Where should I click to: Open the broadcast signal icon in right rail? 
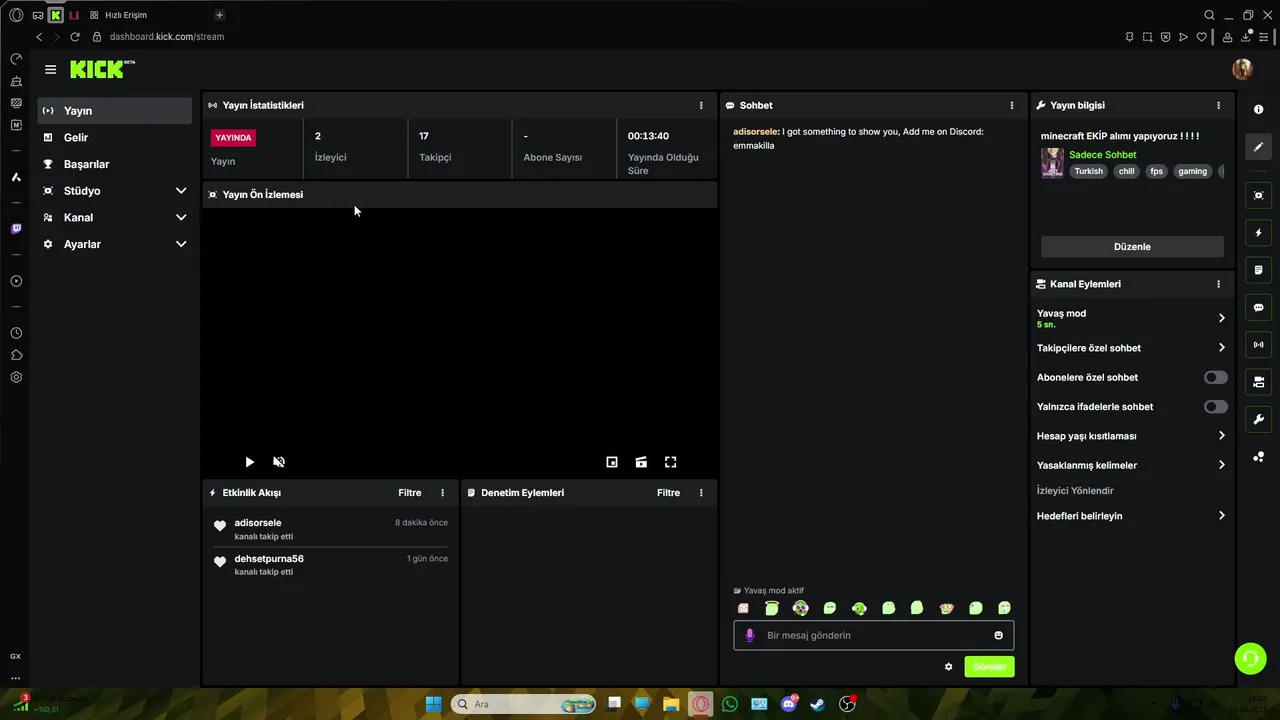(1259, 345)
